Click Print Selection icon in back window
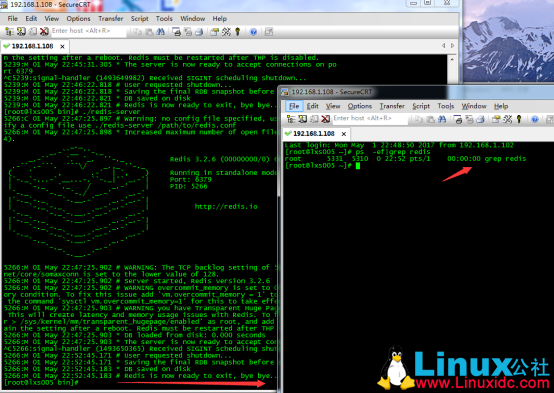This screenshot has height=393, width=554. point(188,32)
